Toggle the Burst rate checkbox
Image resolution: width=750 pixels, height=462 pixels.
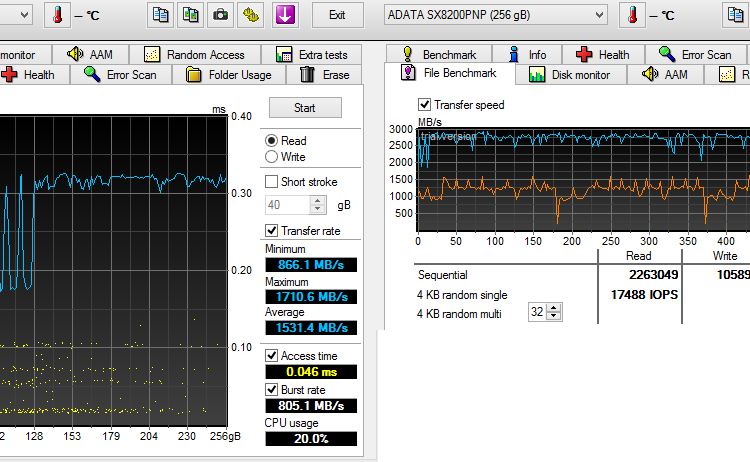tap(272, 389)
